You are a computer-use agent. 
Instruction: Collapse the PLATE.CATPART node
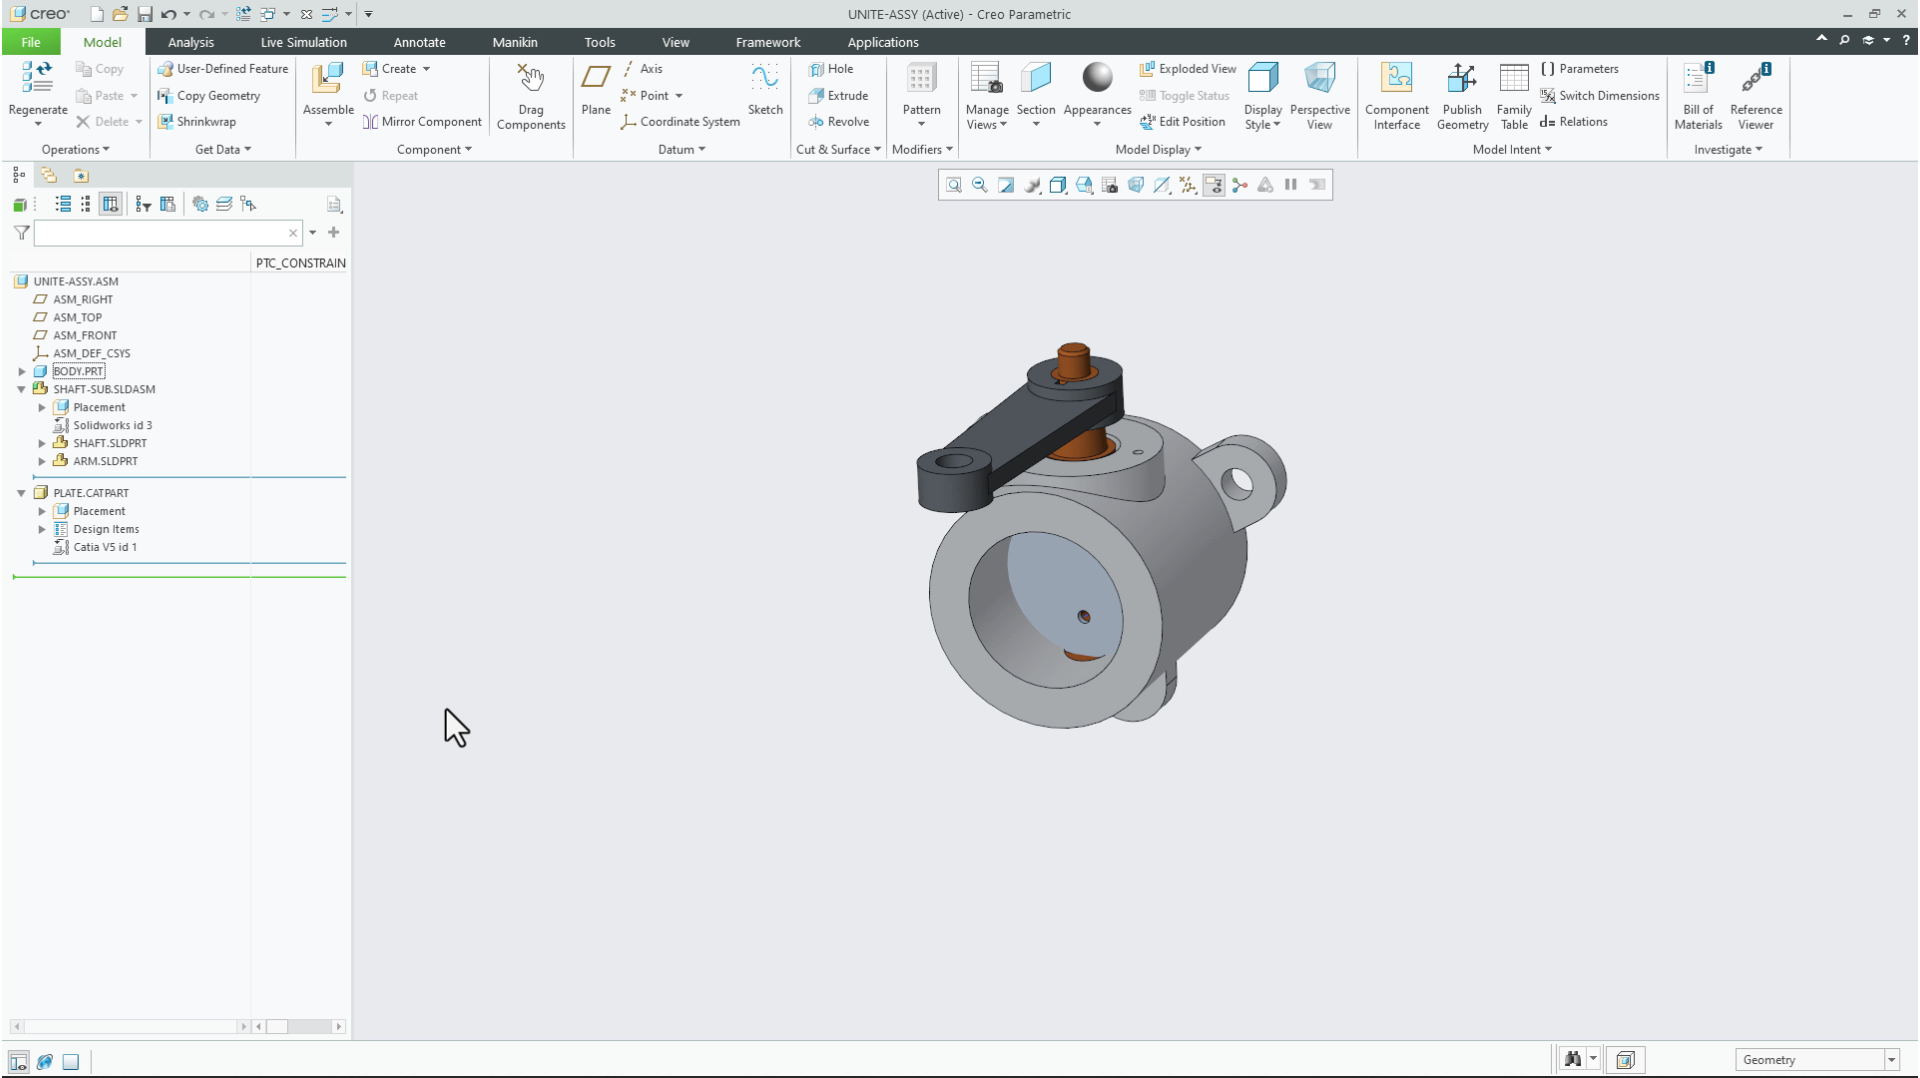pyautogui.click(x=22, y=493)
